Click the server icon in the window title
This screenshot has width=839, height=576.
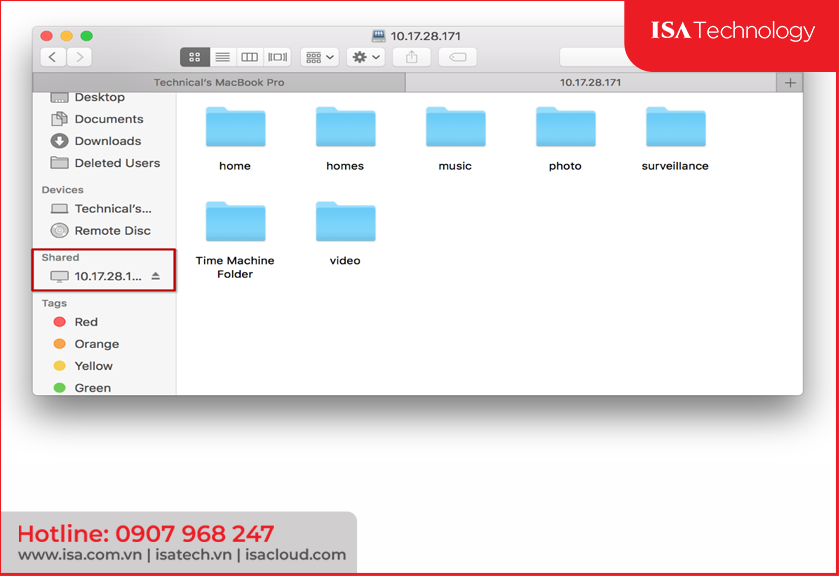pyautogui.click(x=379, y=36)
